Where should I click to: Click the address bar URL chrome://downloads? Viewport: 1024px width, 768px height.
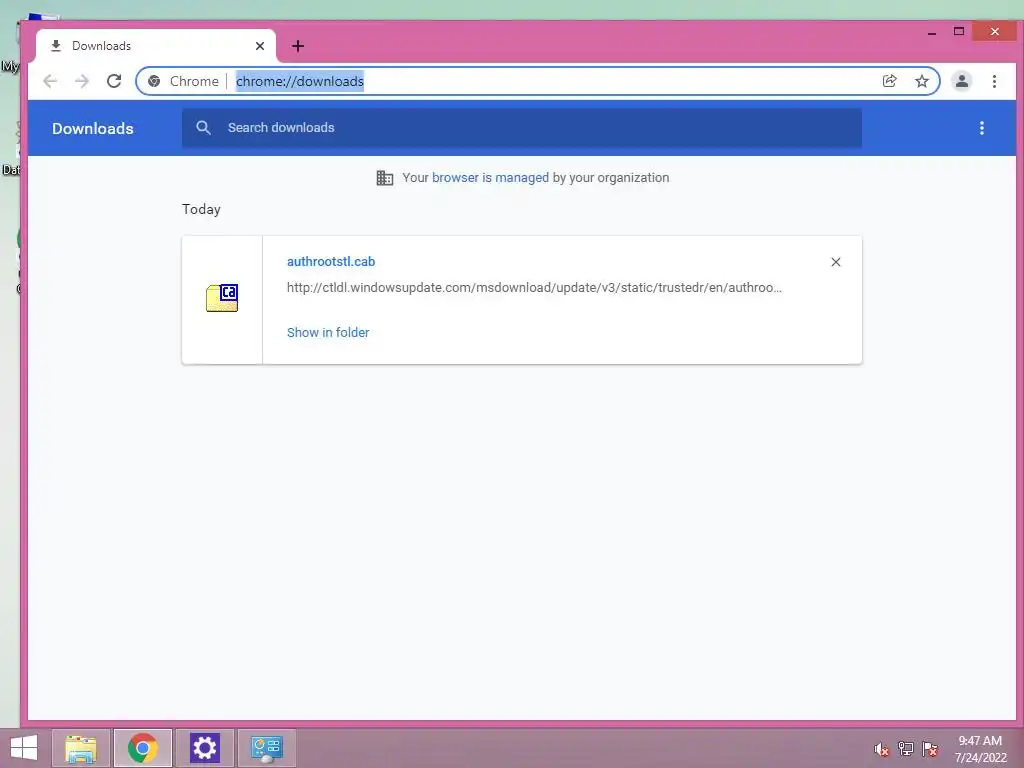[300, 81]
